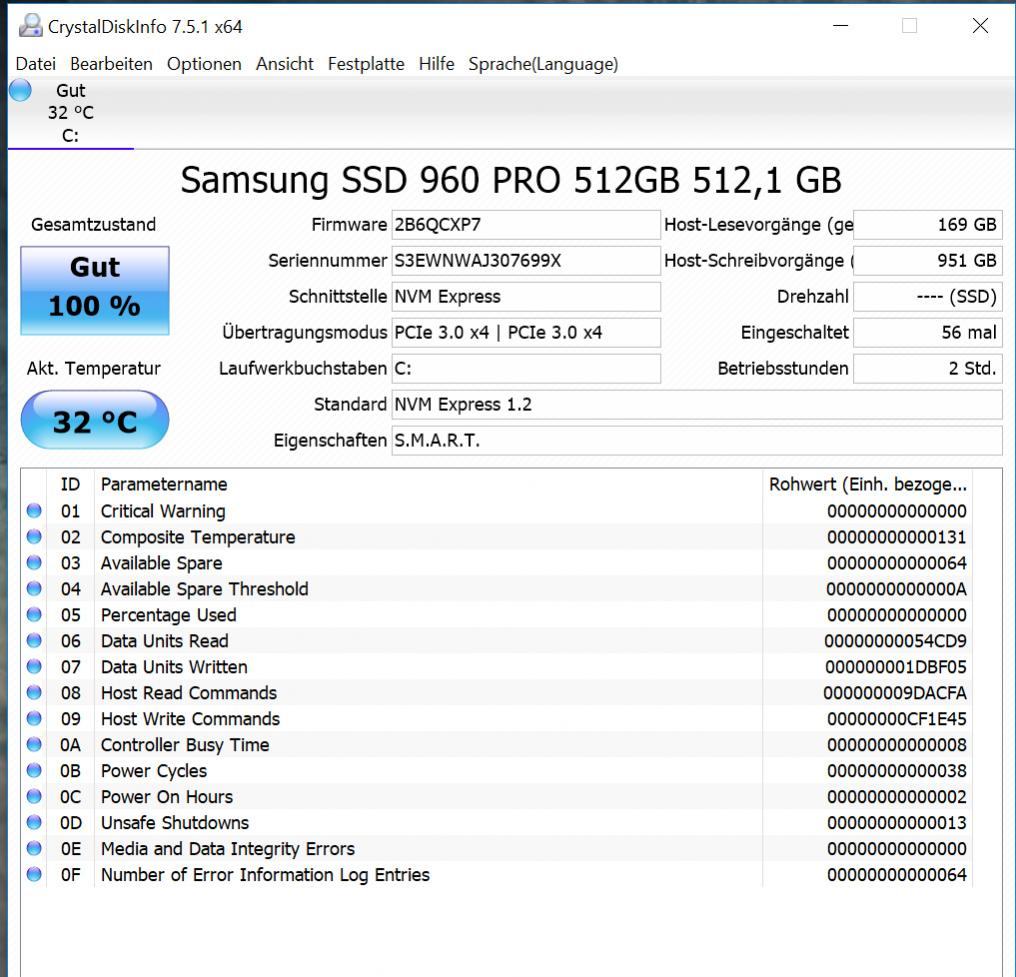Image resolution: width=1016 pixels, height=977 pixels.
Task: Click status orb for Media and Data Integrity Errors
Action: (34, 848)
